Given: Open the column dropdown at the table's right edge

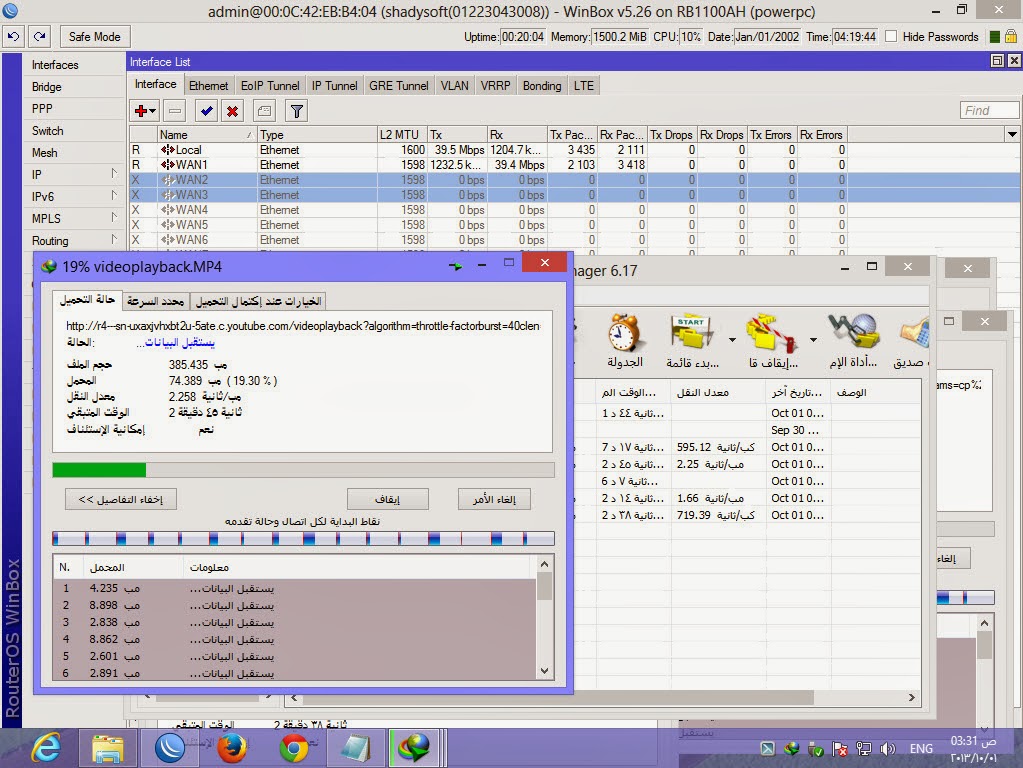Looking at the screenshot, I should click(x=1012, y=134).
